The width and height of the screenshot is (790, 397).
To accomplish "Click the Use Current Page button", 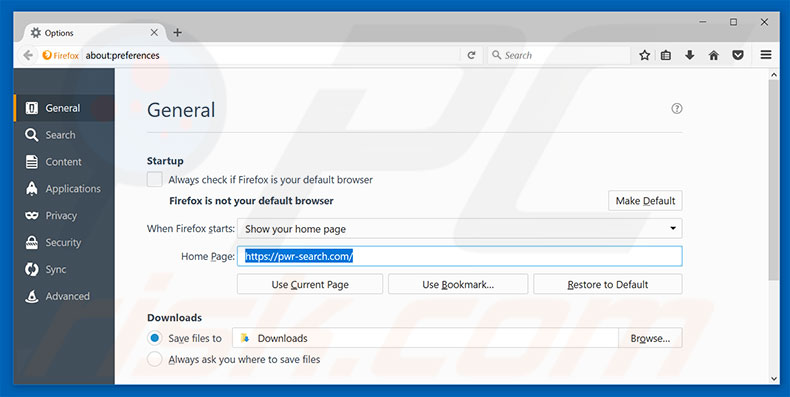I will tap(310, 285).
